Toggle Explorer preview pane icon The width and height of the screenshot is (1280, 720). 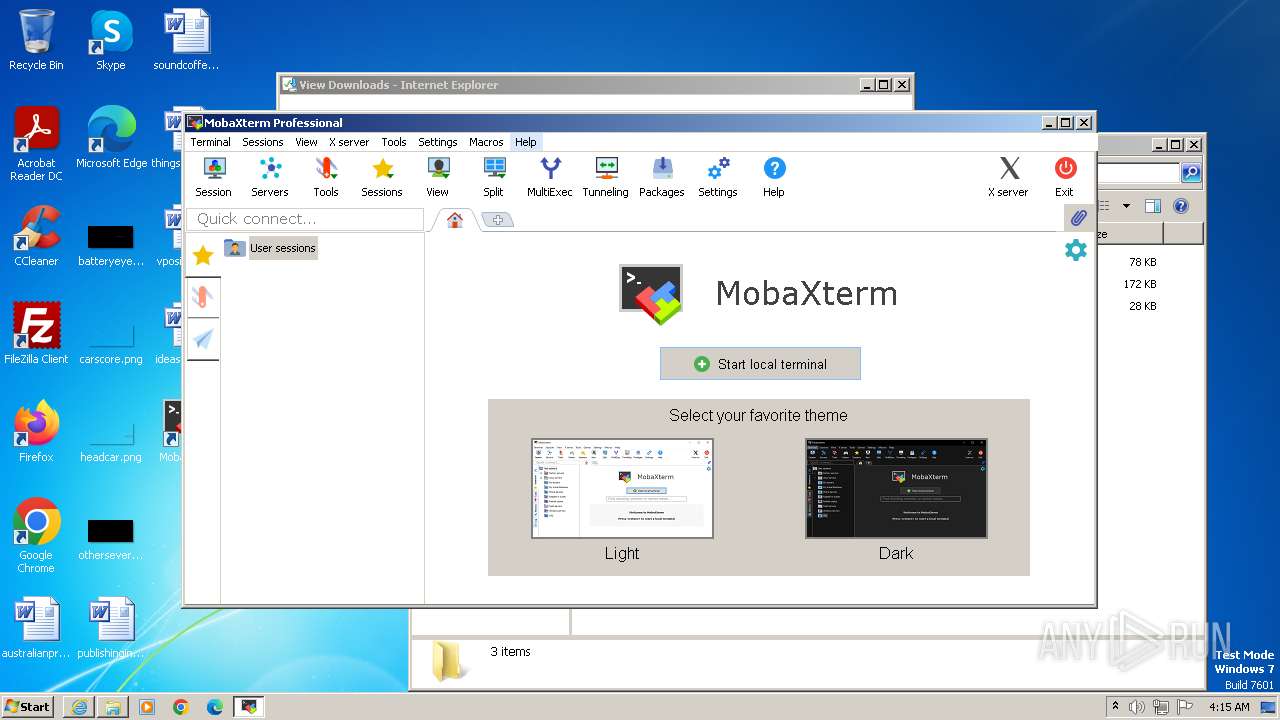pos(1152,206)
